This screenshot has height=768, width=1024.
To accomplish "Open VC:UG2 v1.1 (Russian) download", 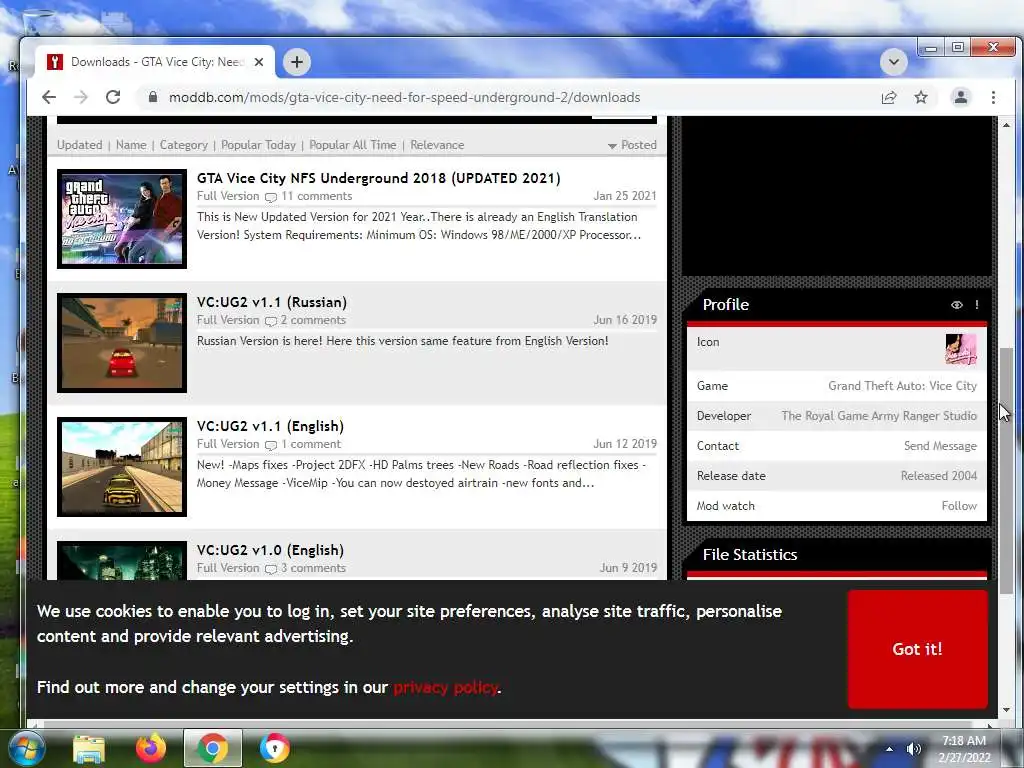I will (272, 302).
